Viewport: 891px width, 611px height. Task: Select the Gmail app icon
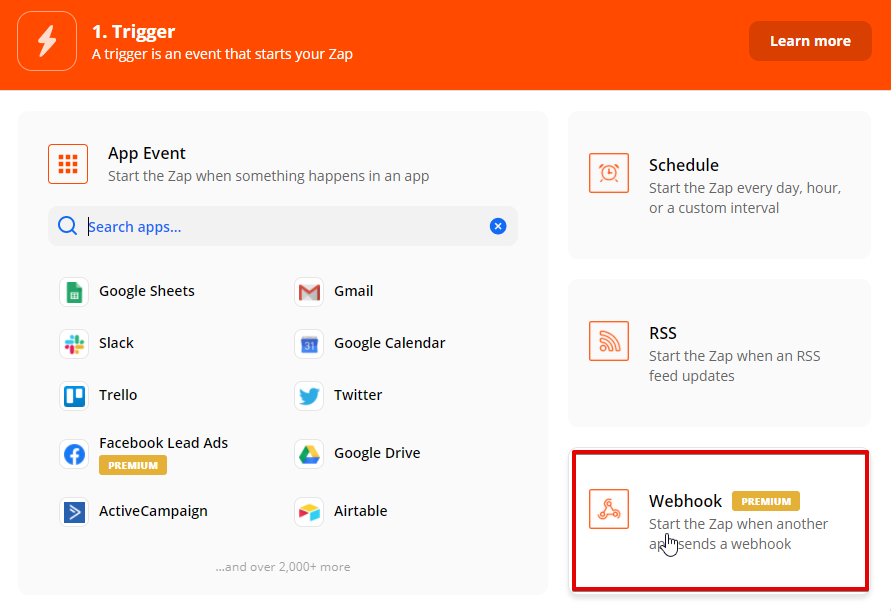point(309,292)
